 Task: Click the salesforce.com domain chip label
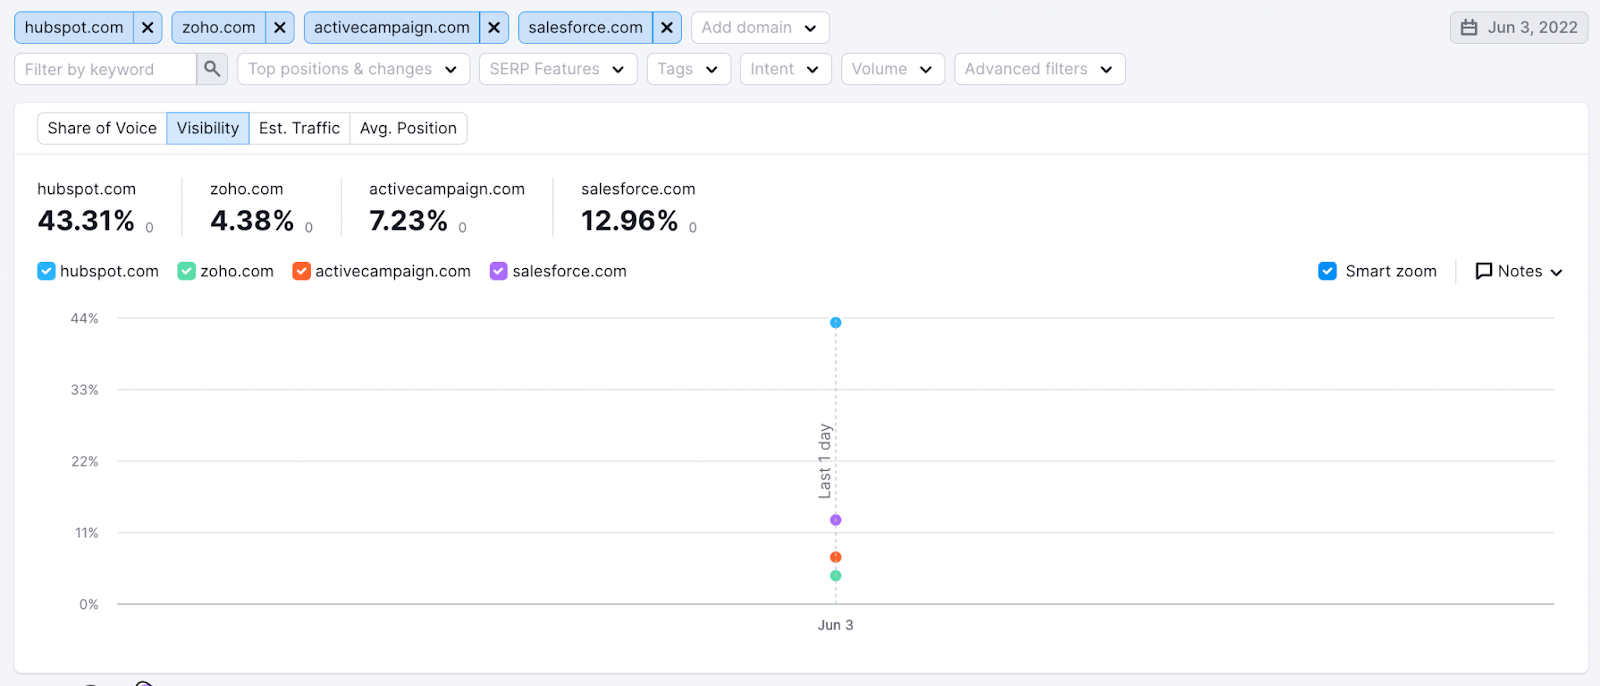(x=586, y=28)
